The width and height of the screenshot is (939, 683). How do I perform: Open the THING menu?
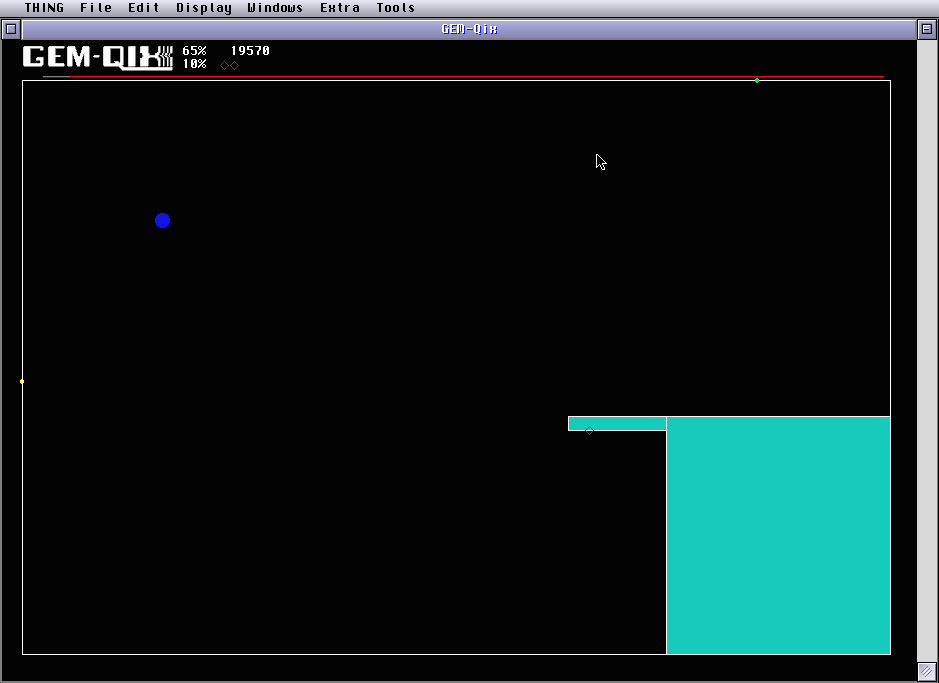tap(44, 8)
